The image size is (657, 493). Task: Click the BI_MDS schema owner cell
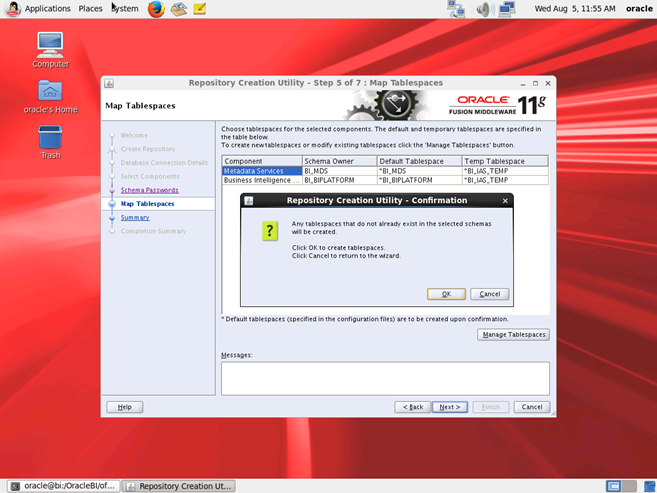[339, 171]
